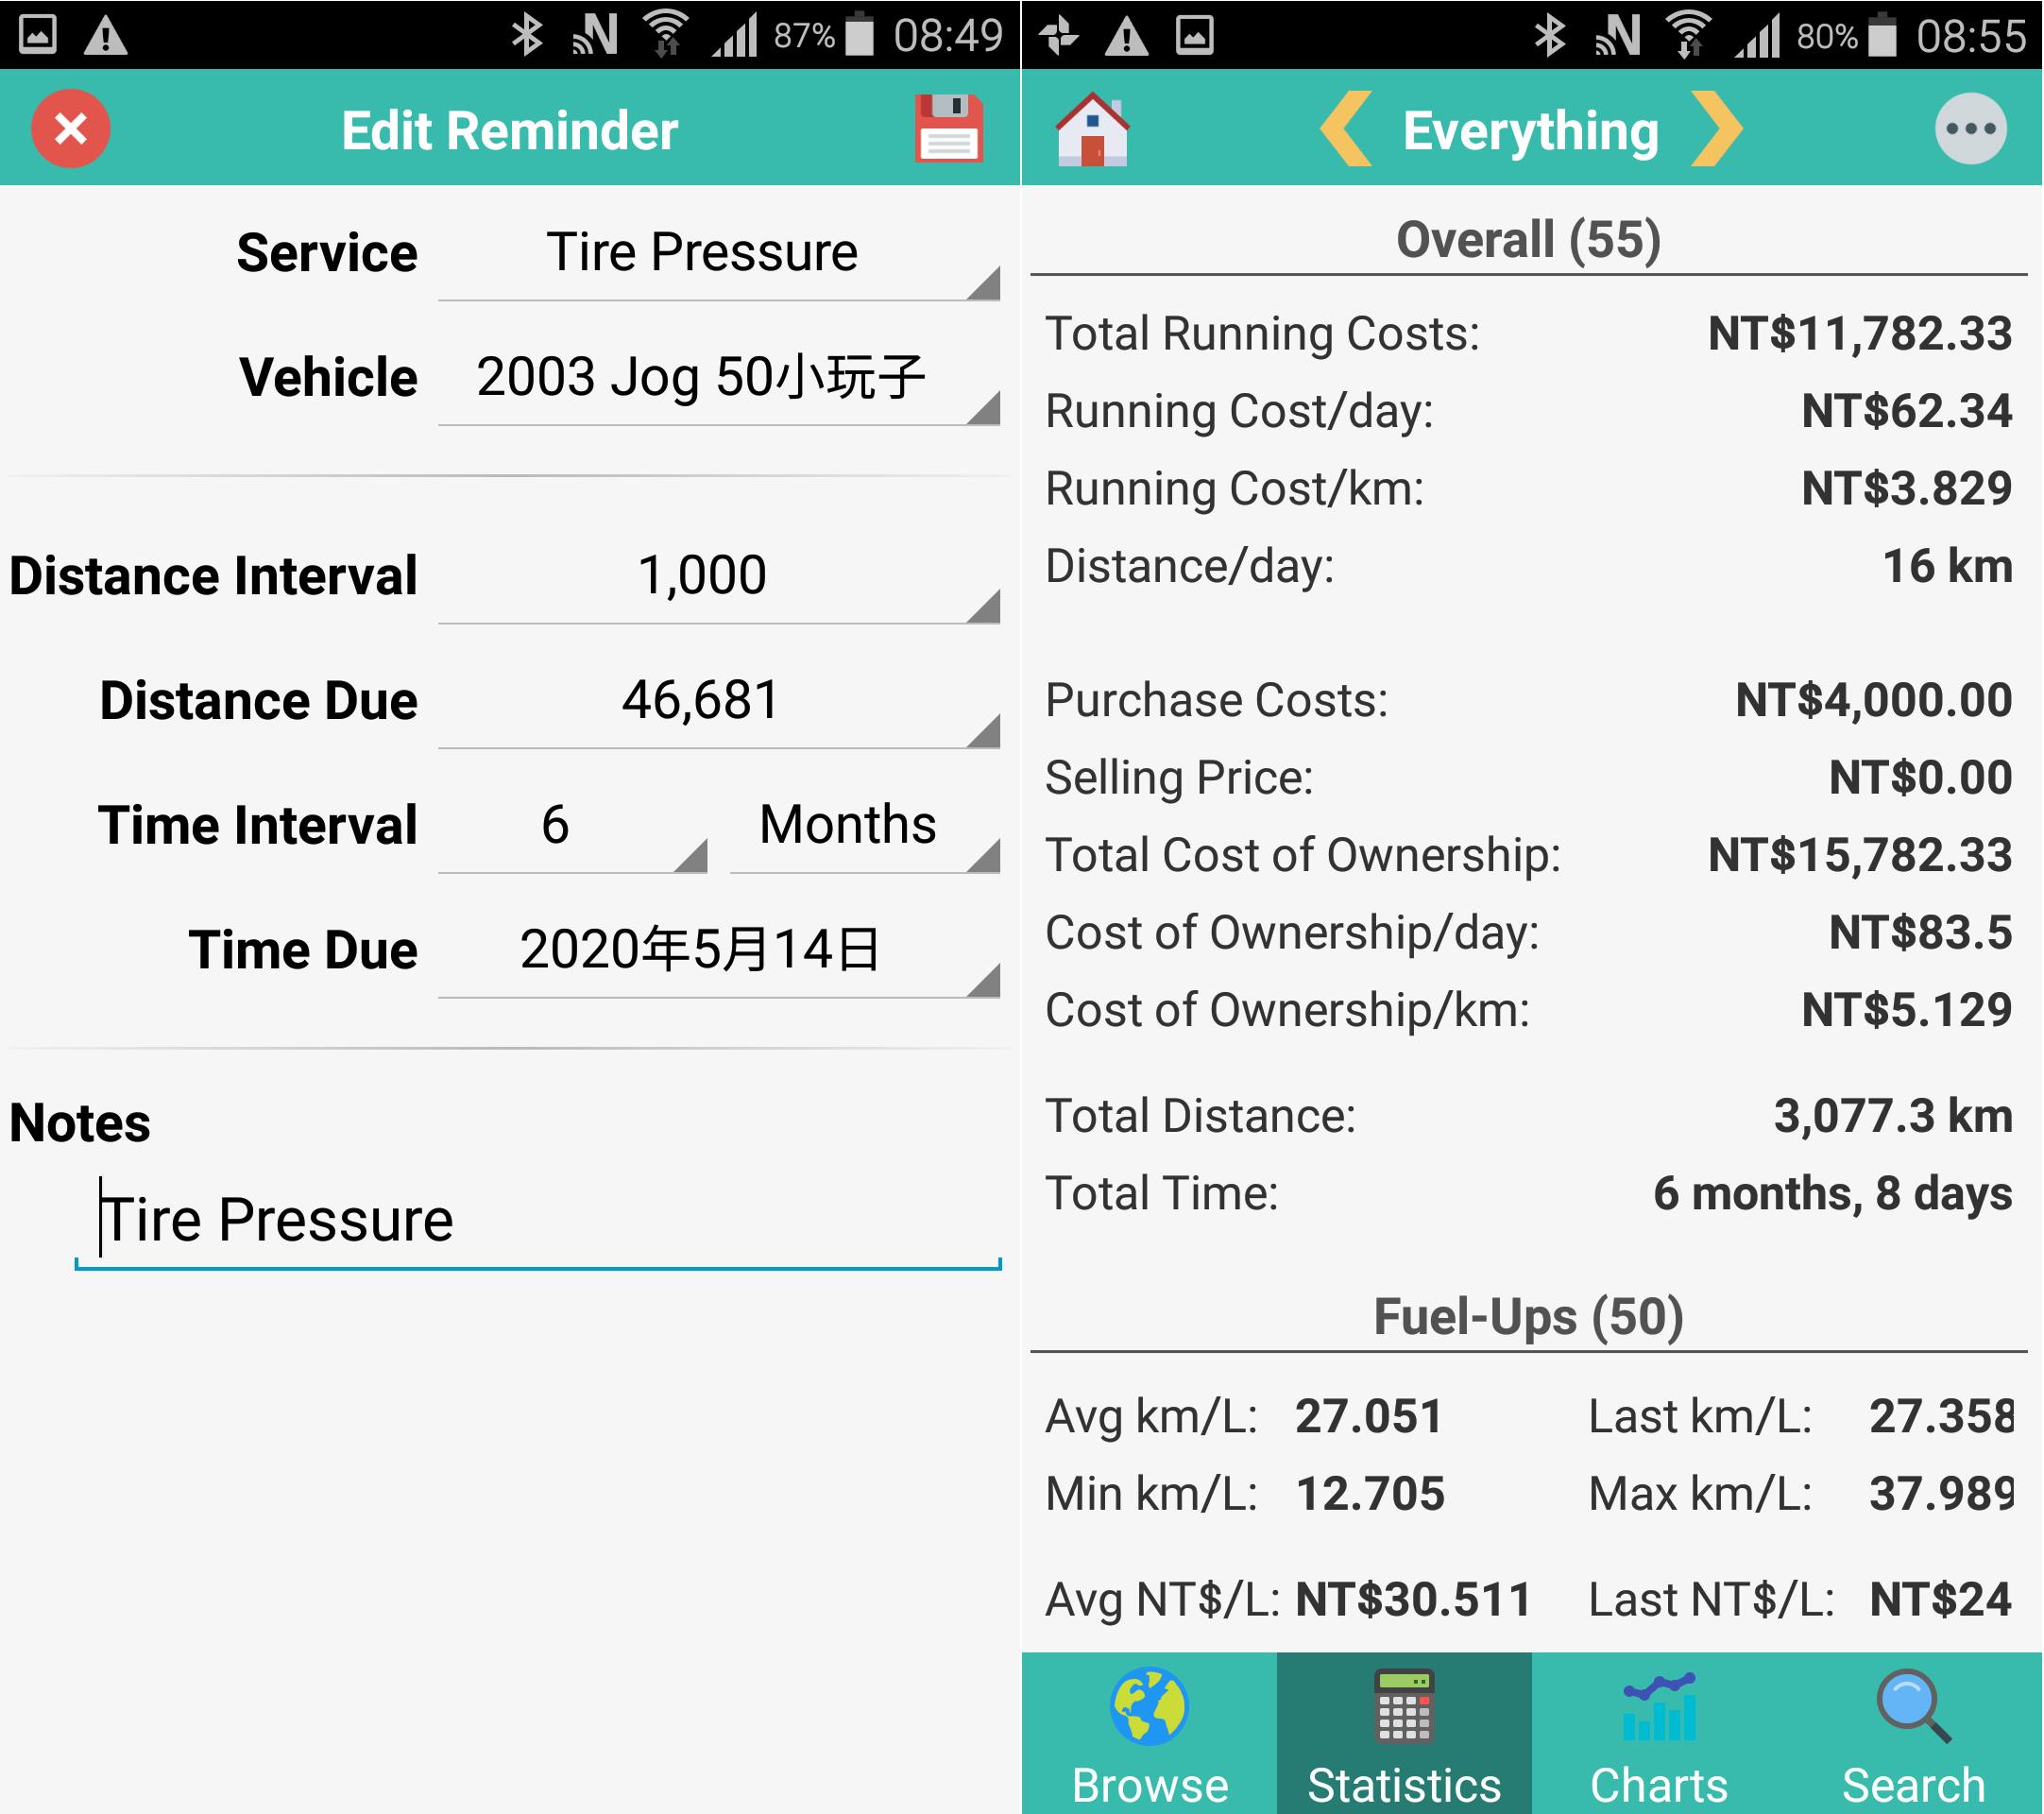The width and height of the screenshot is (2044, 1814).
Task: Open Vehicle dropdown showing 2003 Jog 50
Action: tap(718, 379)
